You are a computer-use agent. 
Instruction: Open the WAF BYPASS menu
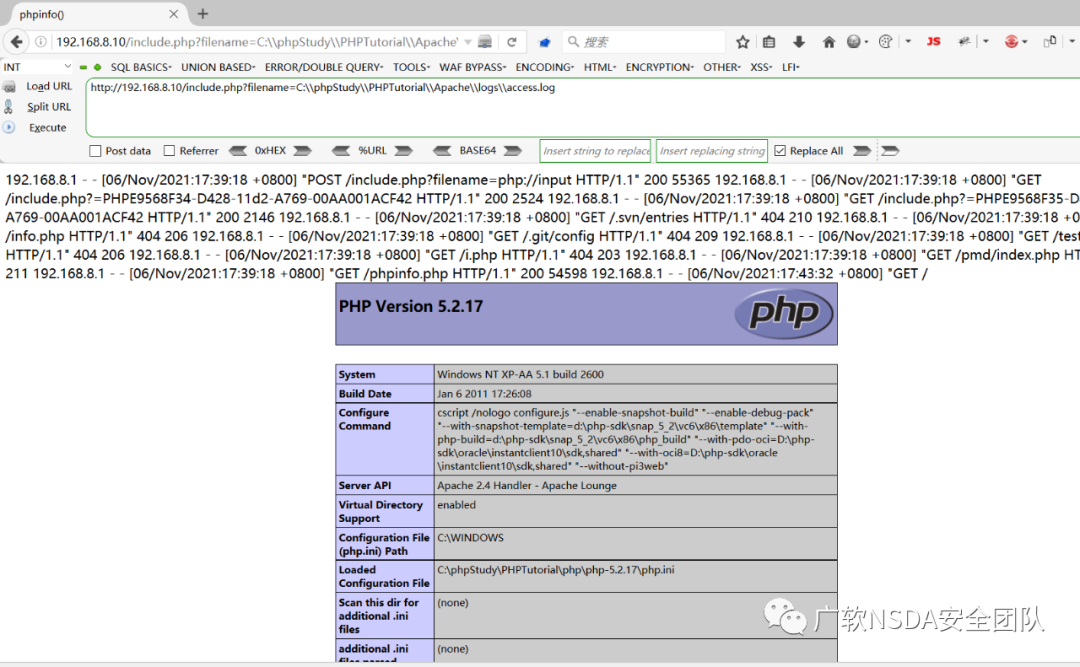(x=473, y=67)
